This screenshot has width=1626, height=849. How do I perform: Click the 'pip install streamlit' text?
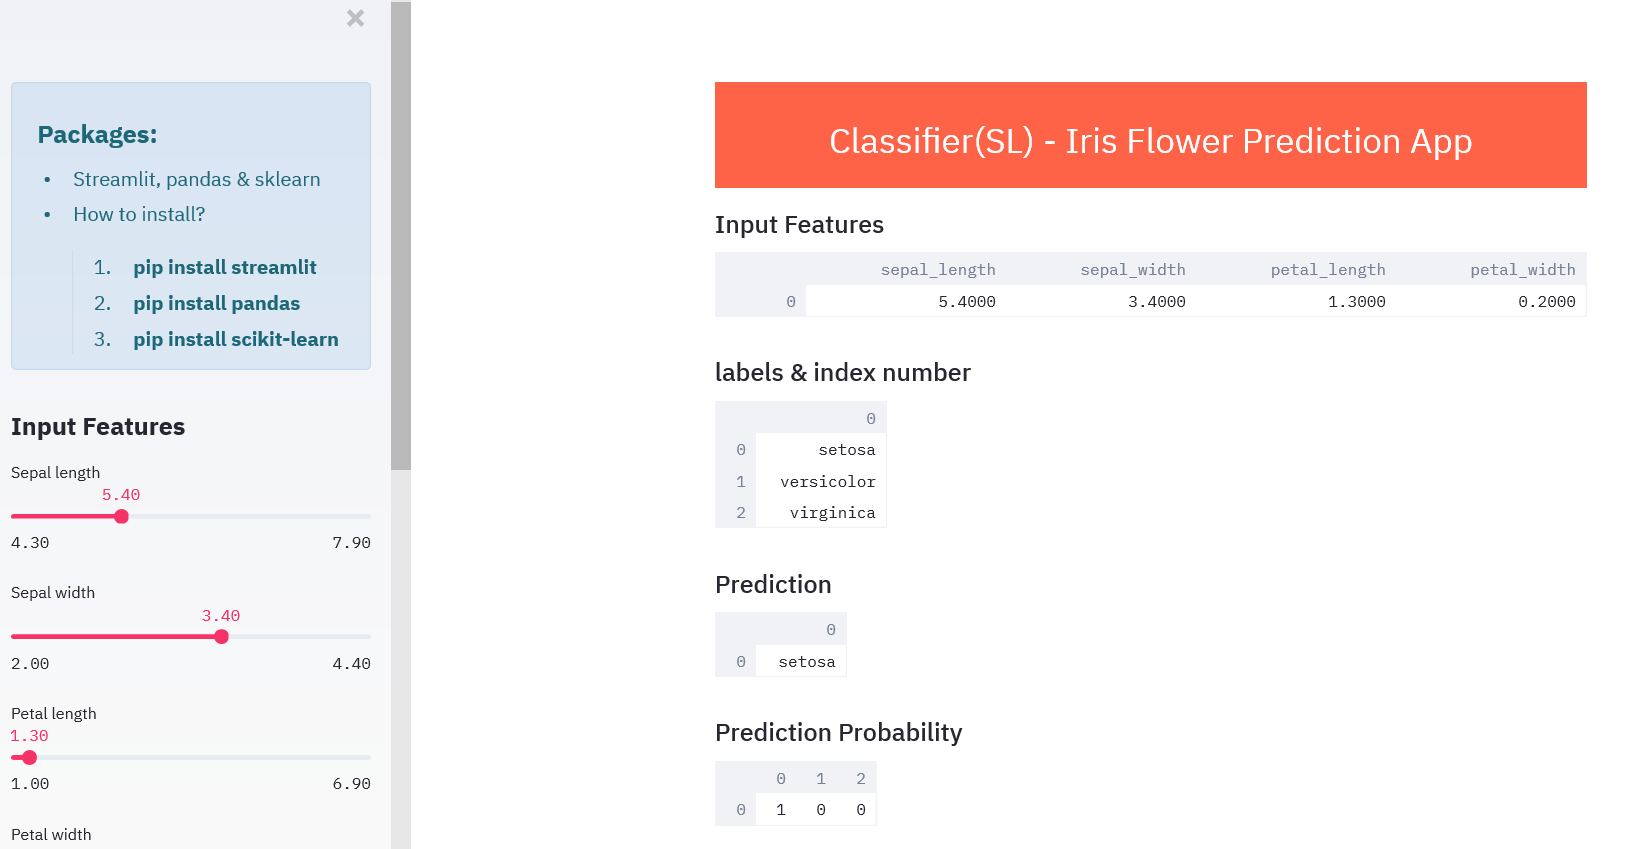(x=225, y=267)
